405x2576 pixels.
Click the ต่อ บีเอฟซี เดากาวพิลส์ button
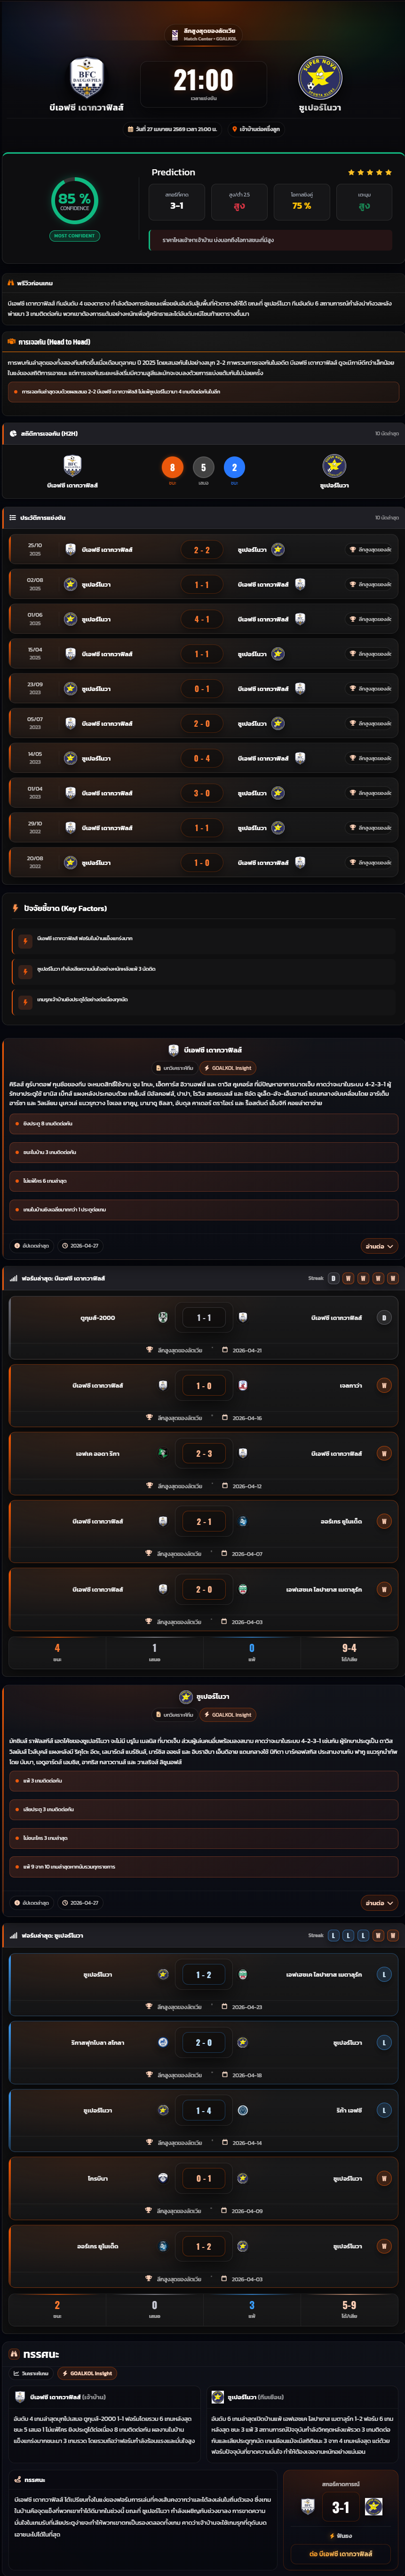340,2553
